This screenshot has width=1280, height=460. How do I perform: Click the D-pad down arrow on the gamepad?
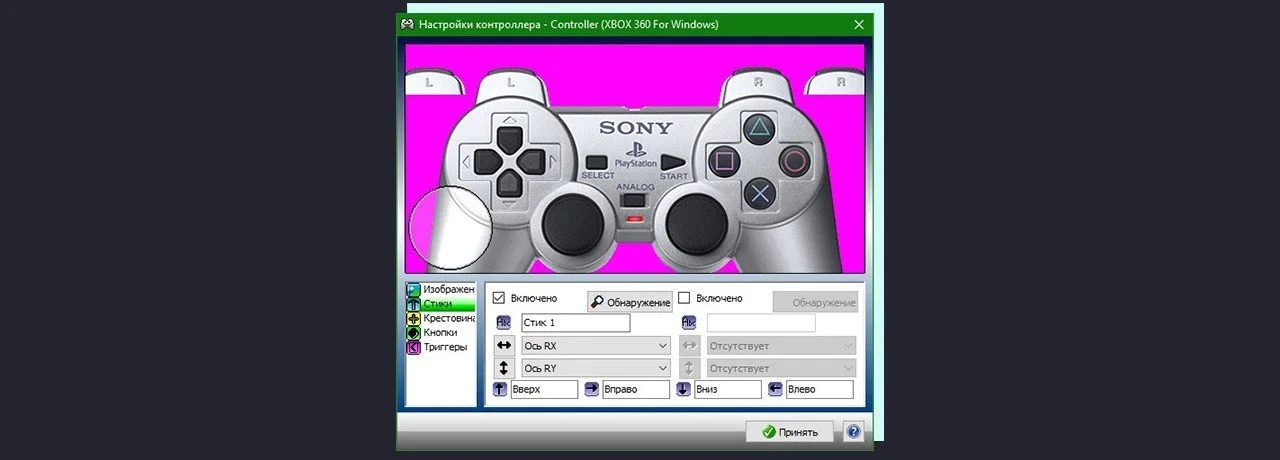(x=510, y=182)
